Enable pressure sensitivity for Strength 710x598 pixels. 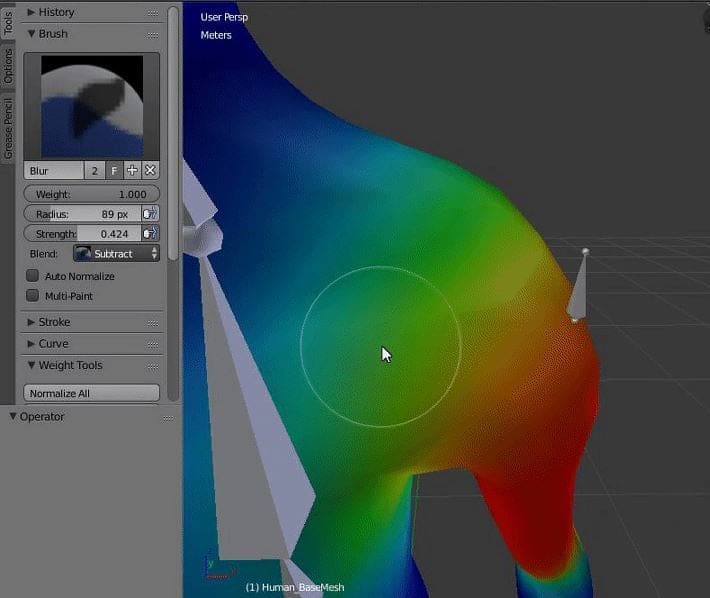(x=150, y=234)
